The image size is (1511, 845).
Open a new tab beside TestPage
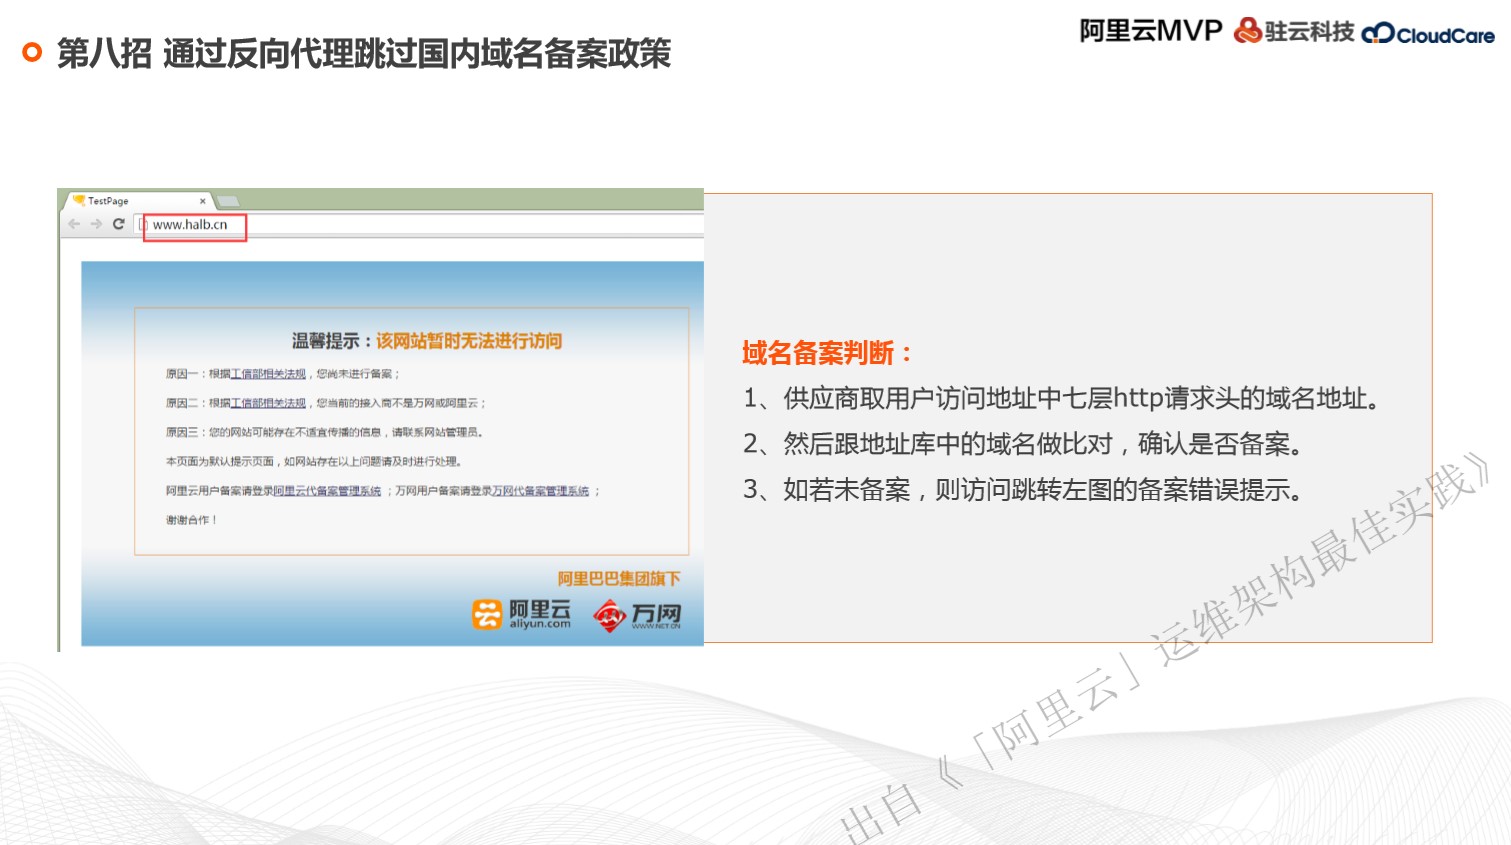click(228, 201)
